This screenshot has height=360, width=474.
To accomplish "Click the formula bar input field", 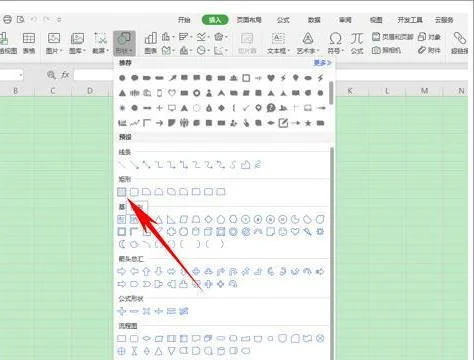I will 93,75.
